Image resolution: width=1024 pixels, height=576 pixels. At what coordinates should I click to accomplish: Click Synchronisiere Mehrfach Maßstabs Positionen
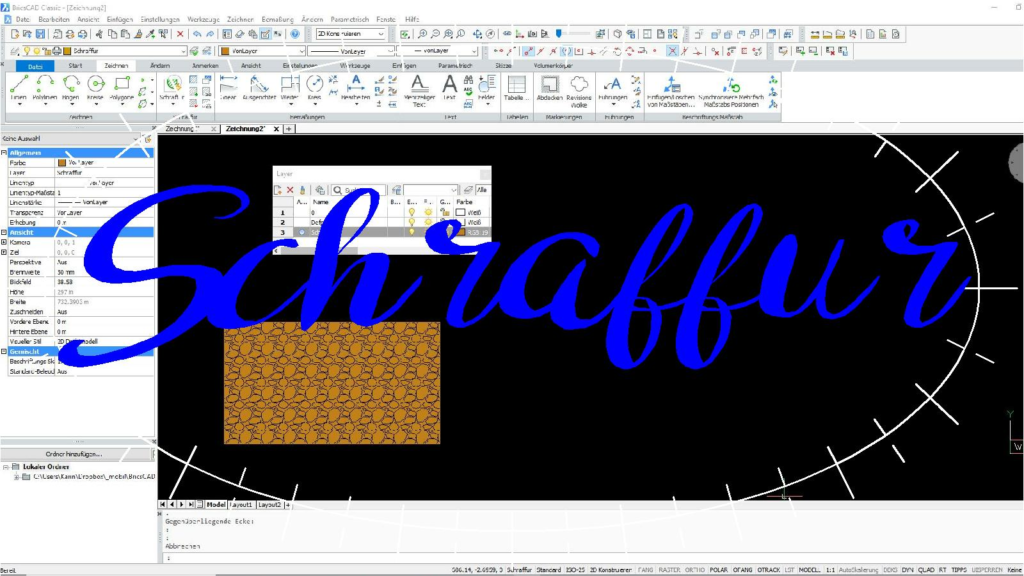[731, 91]
